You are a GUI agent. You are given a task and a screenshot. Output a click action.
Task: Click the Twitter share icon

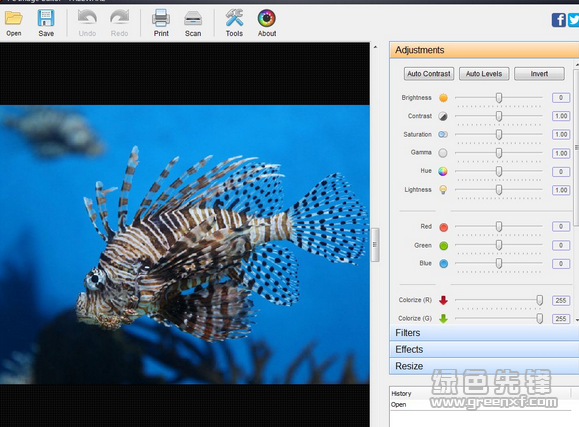pos(573,20)
